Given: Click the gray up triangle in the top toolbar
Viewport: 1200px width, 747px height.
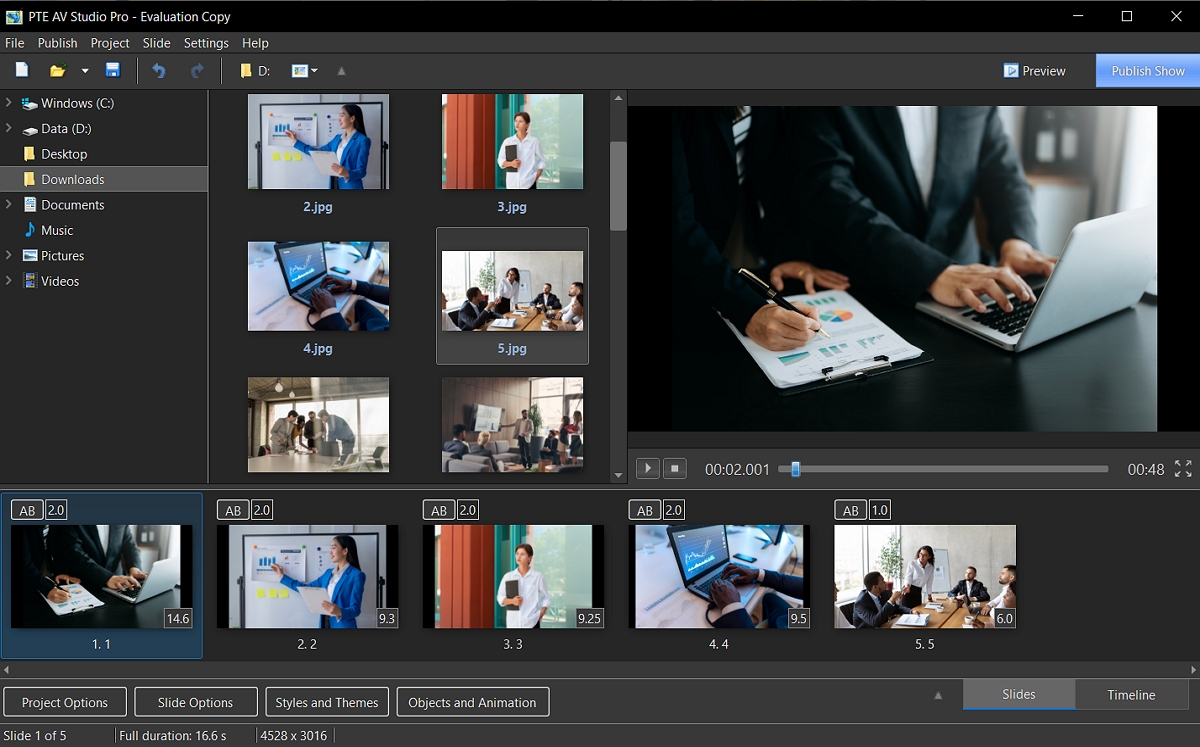Looking at the screenshot, I should [341, 71].
